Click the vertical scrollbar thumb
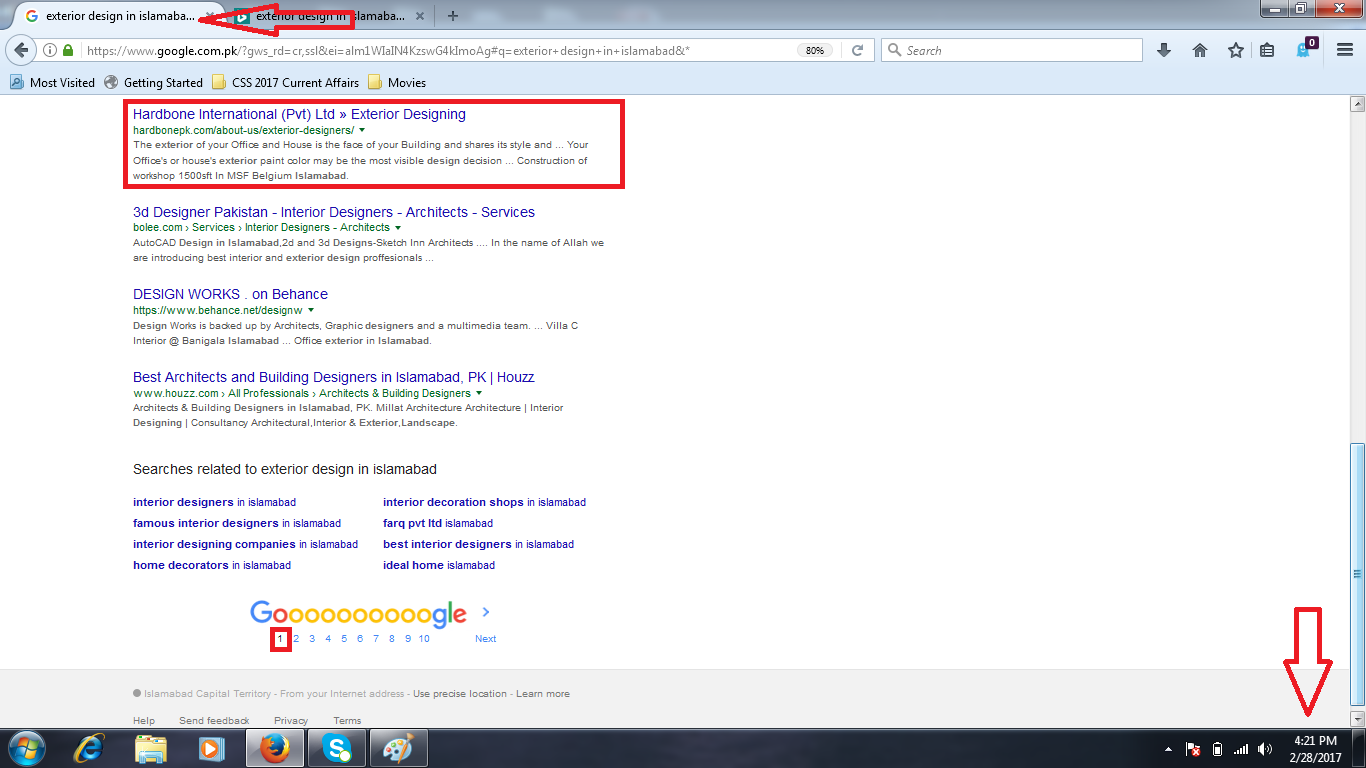The height and width of the screenshot is (768, 1366). (1357, 574)
